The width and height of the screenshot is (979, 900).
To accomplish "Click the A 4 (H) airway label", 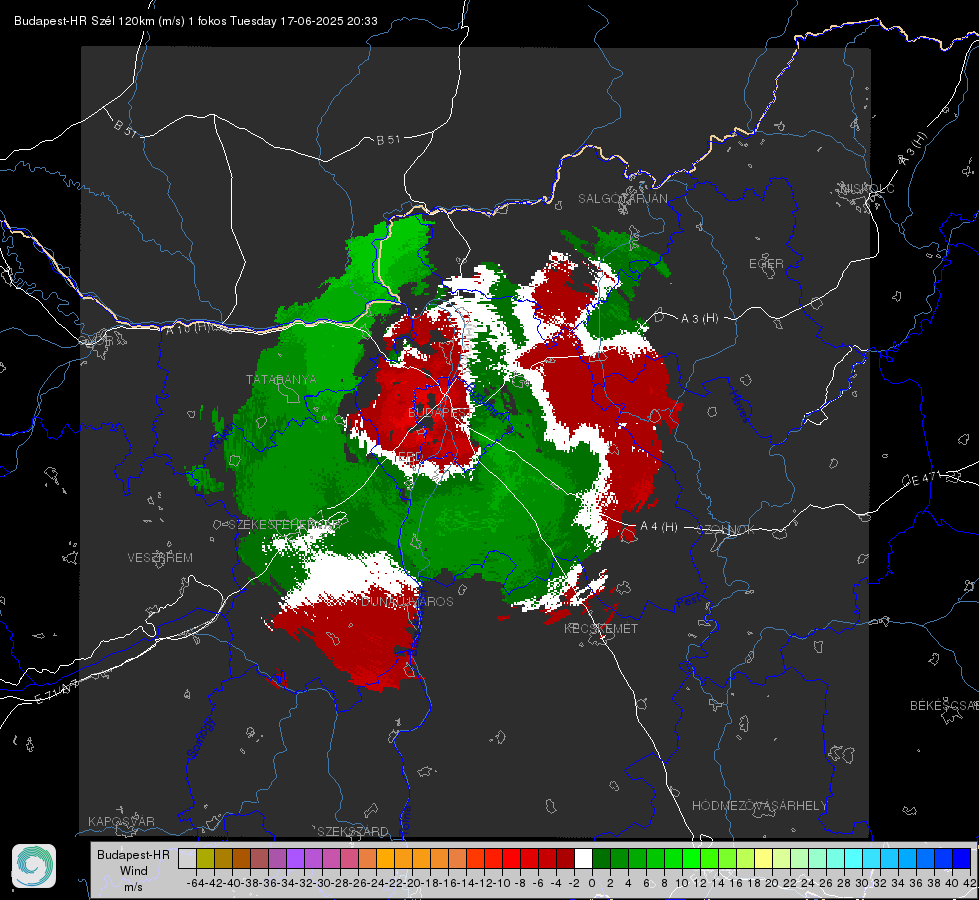I will coord(659,527).
